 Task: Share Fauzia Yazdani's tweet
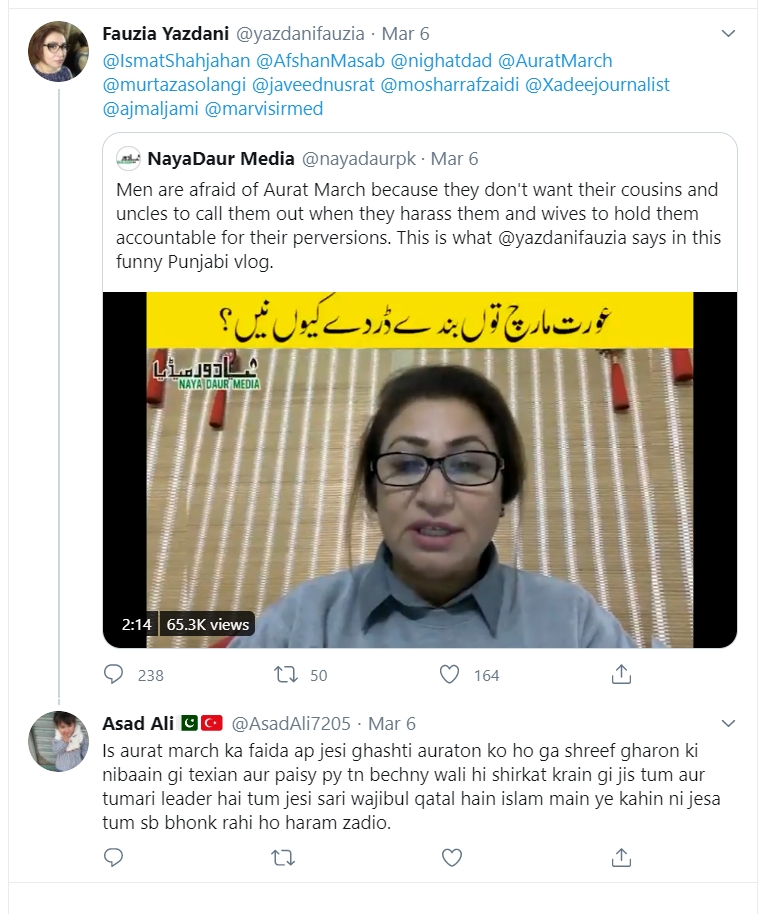pyautogui.click(x=621, y=674)
